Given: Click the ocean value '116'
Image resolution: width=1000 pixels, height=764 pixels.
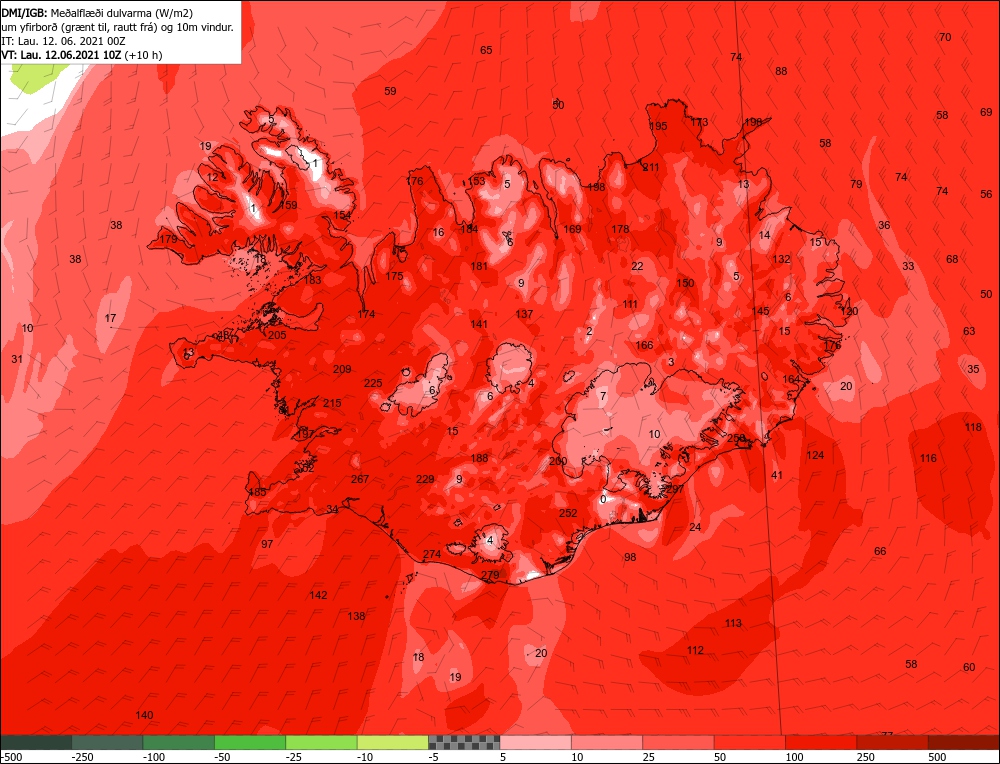Looking at the screenshot, I should click(x=928, y=458).
